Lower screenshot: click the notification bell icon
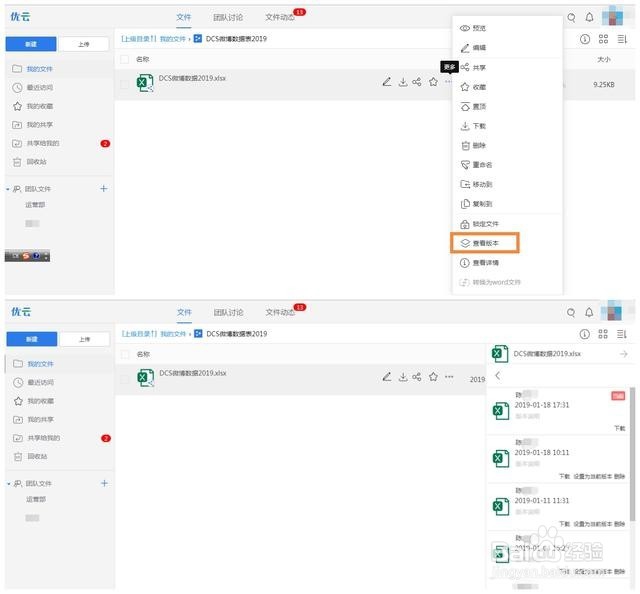 tap(589, 312)
